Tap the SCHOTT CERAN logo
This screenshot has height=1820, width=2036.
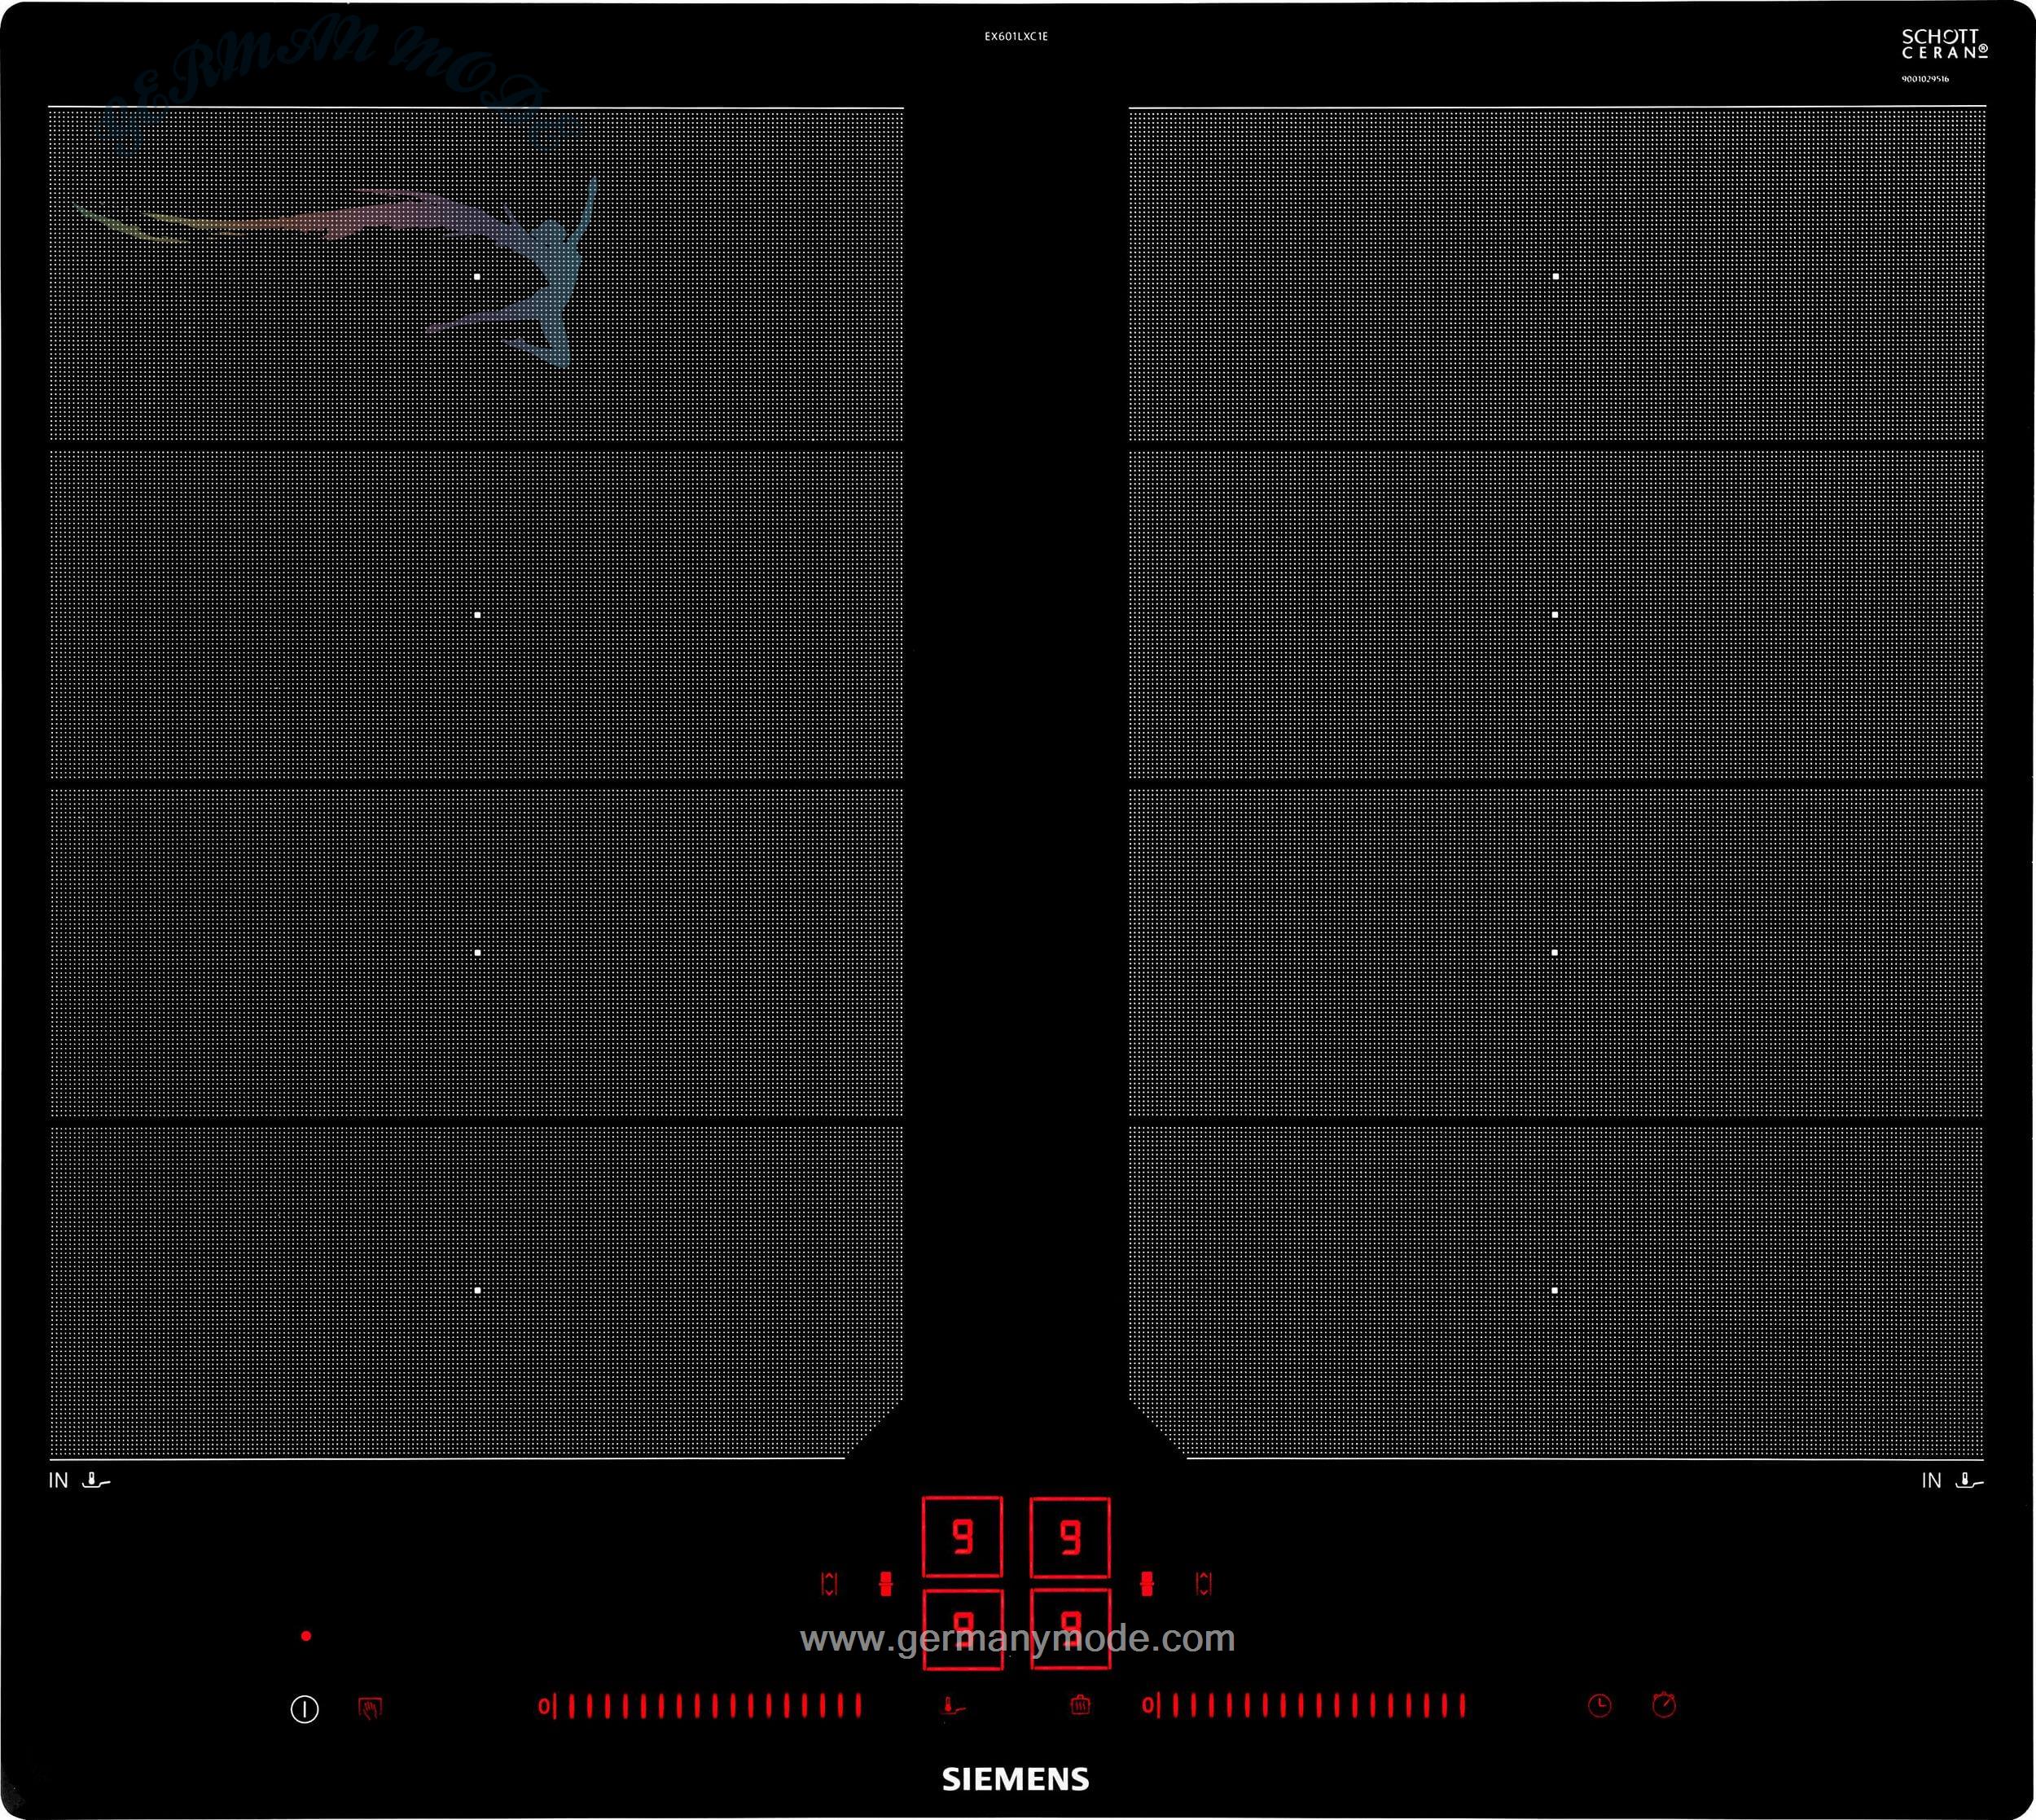pos(1945,45)
